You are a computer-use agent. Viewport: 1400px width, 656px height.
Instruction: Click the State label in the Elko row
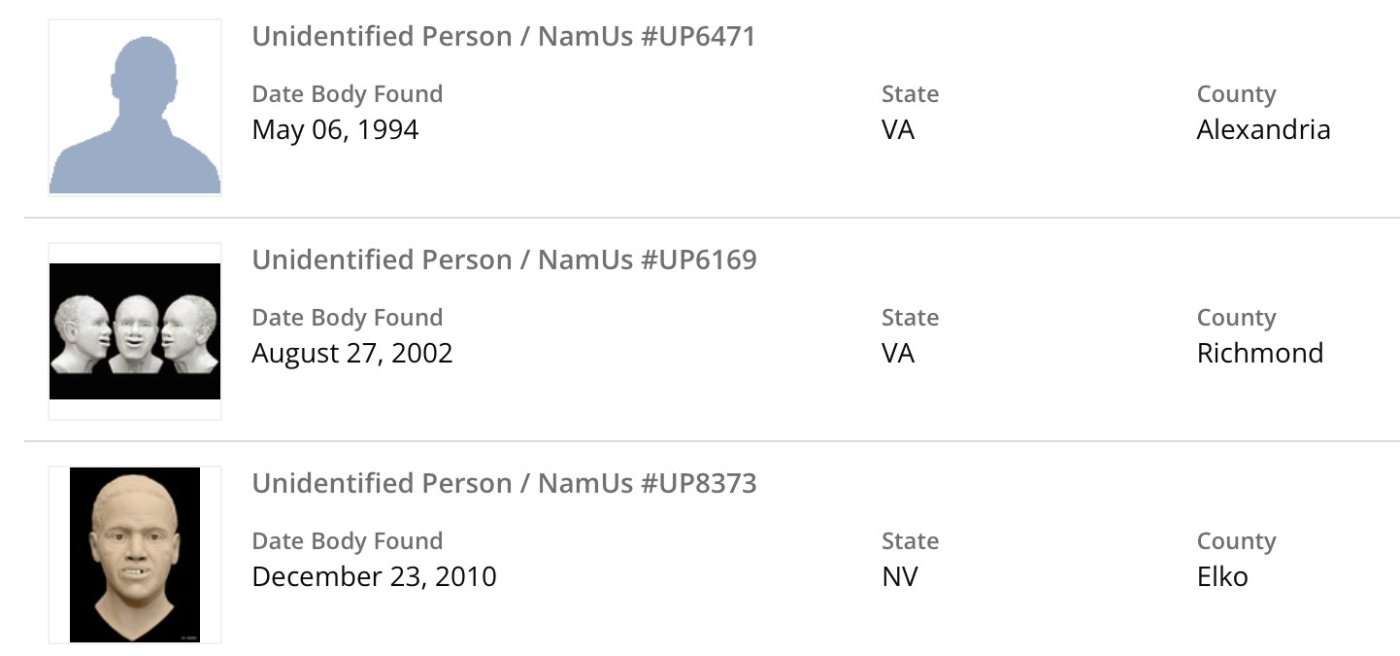point(910,541)
